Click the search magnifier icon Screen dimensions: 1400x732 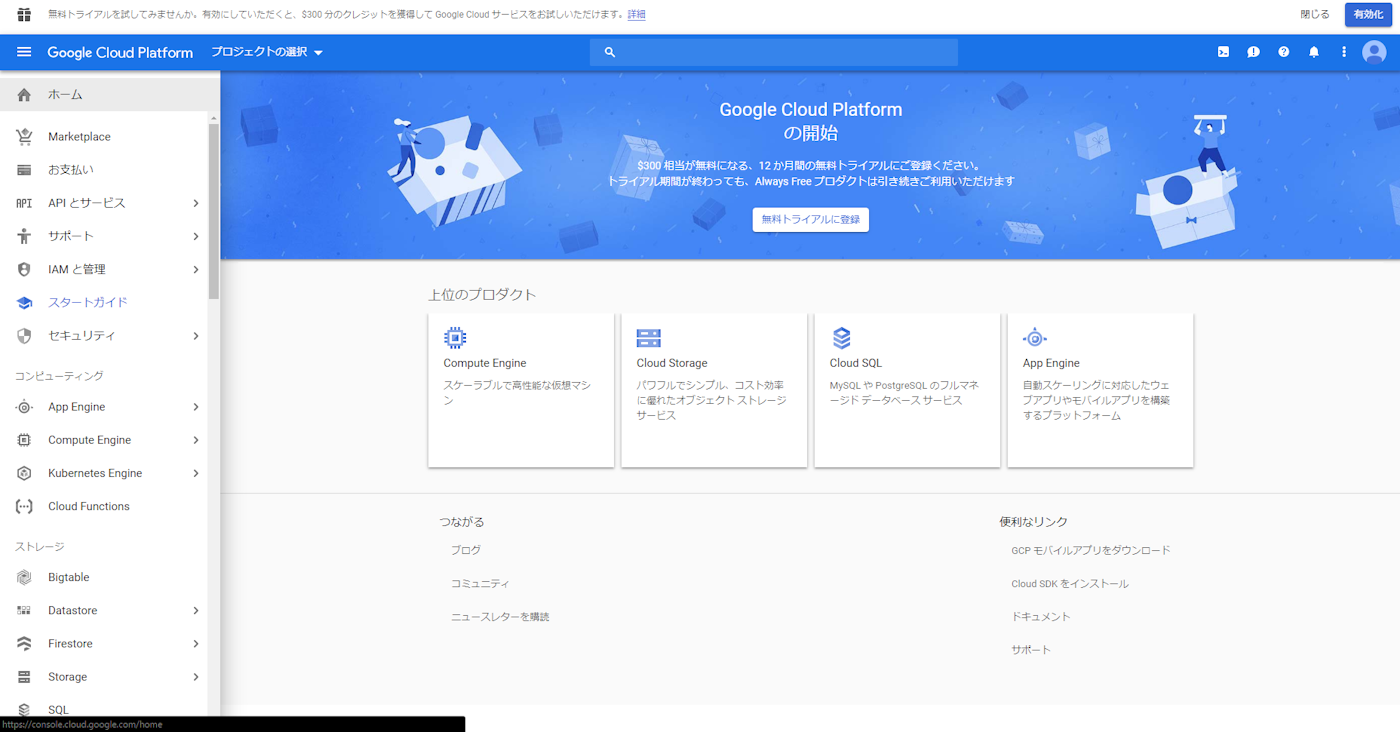pyautogui.click(x=610, y=52)
